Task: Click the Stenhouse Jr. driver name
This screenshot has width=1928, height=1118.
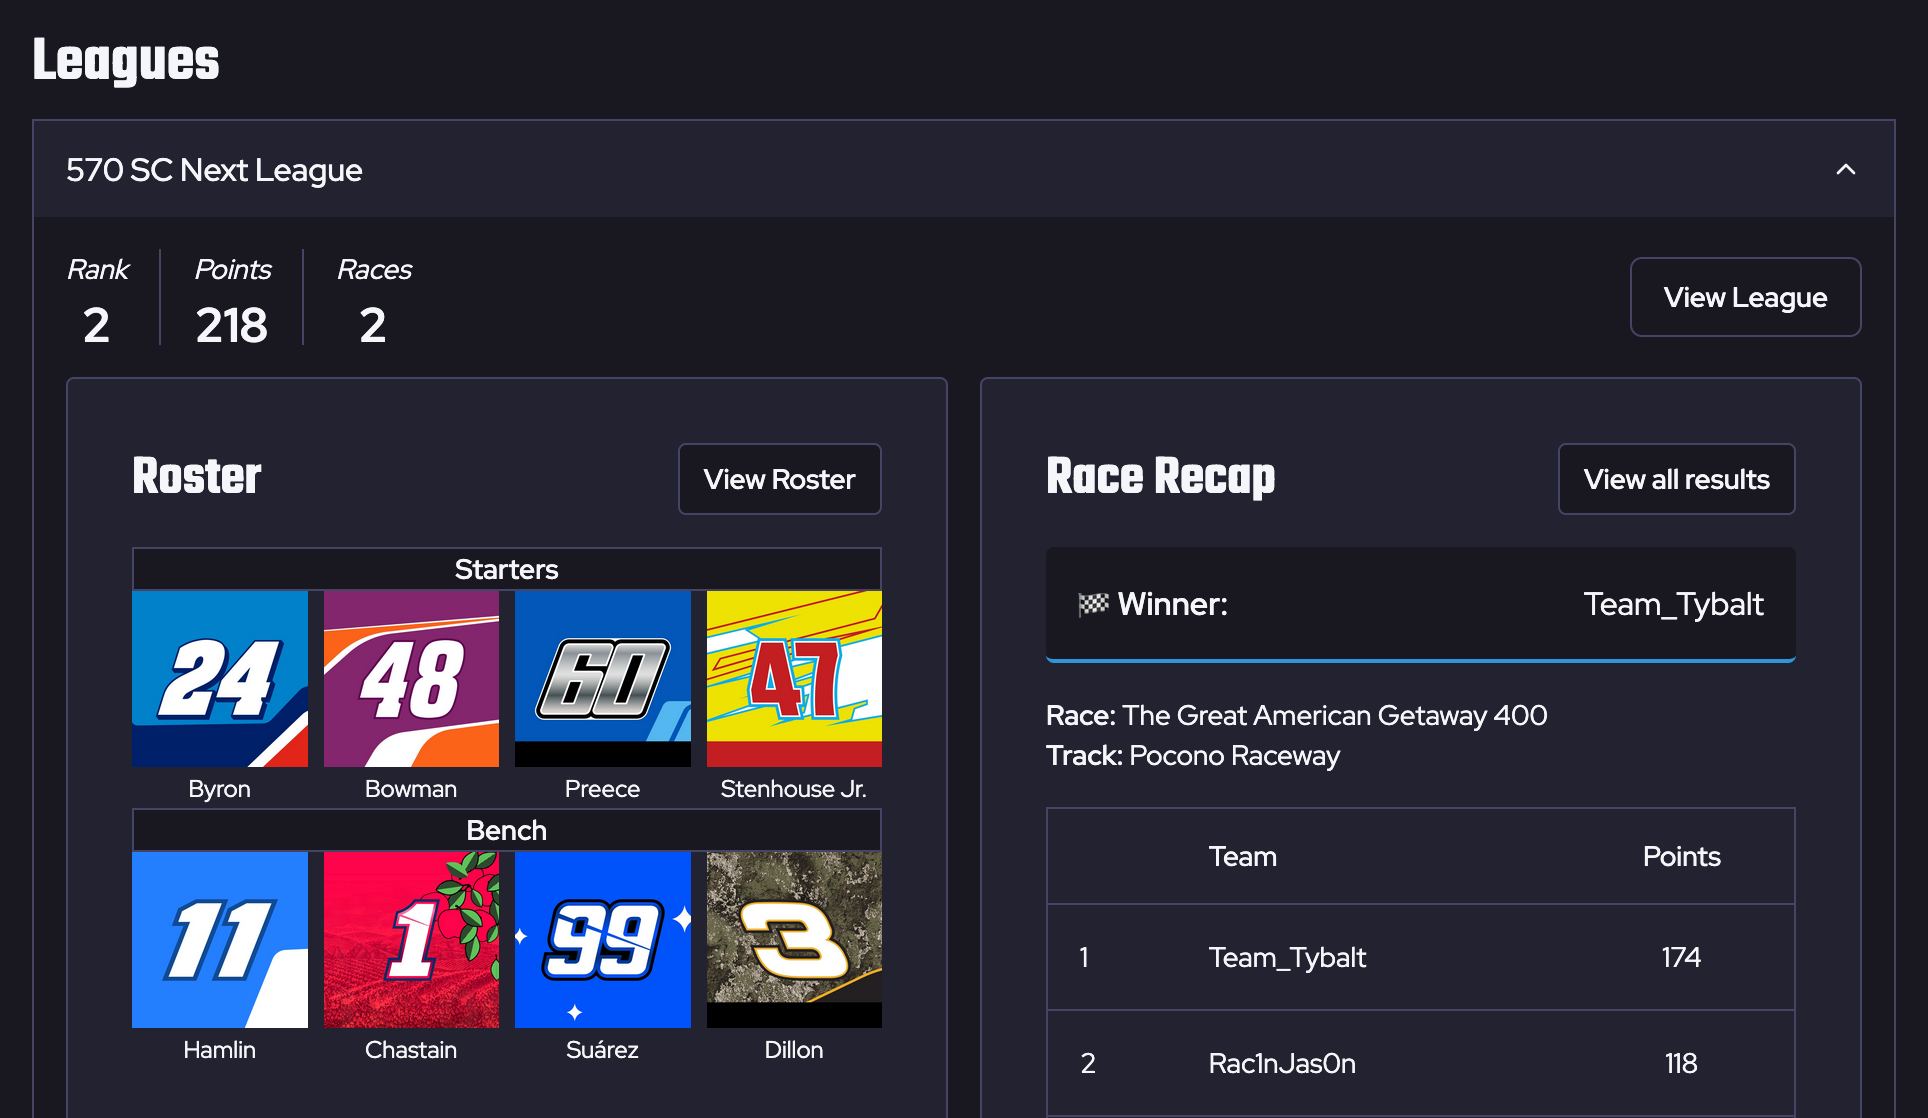Action: tap(794, 789)
